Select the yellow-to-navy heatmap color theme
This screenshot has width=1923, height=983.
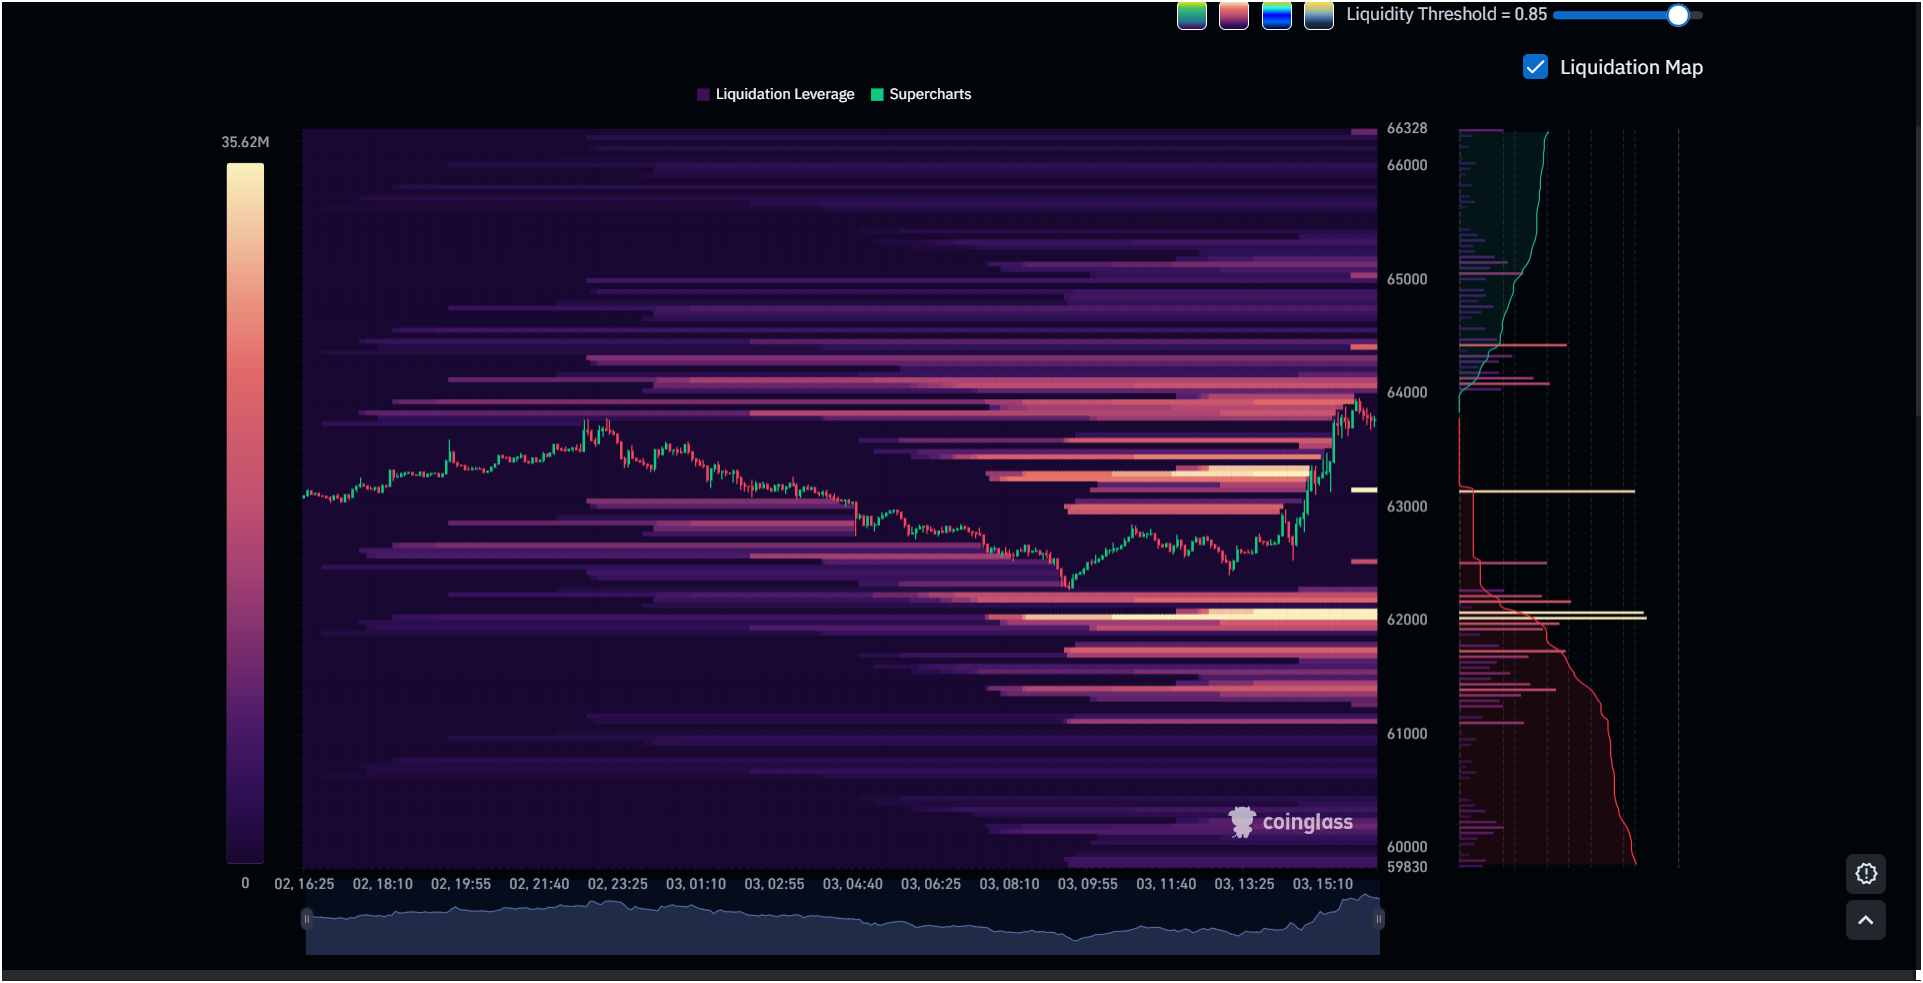point(1319,15)
